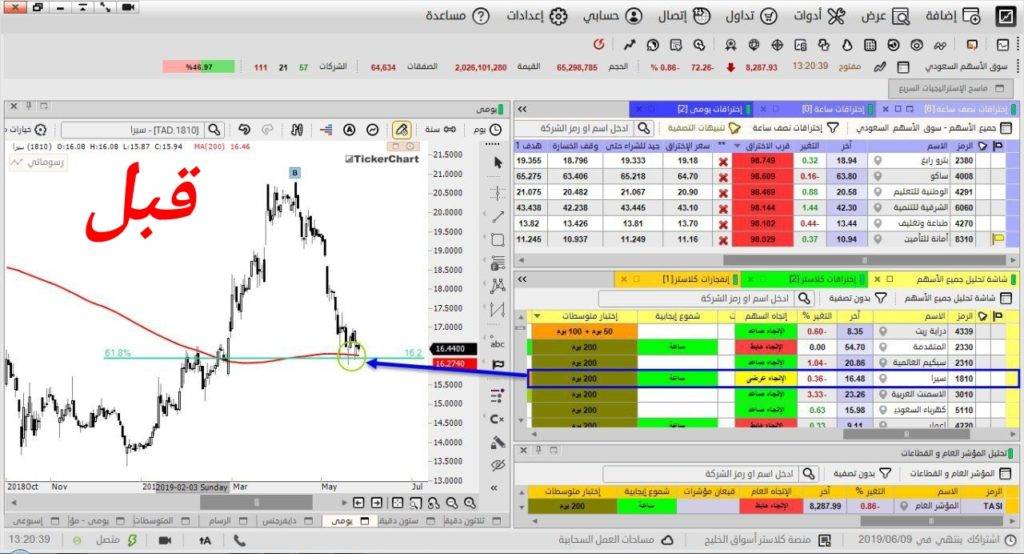Click the chart horizontal scrollbar thumb
Image resolution: width=1024 pixels, height=554 pixels.
[256, 502]
